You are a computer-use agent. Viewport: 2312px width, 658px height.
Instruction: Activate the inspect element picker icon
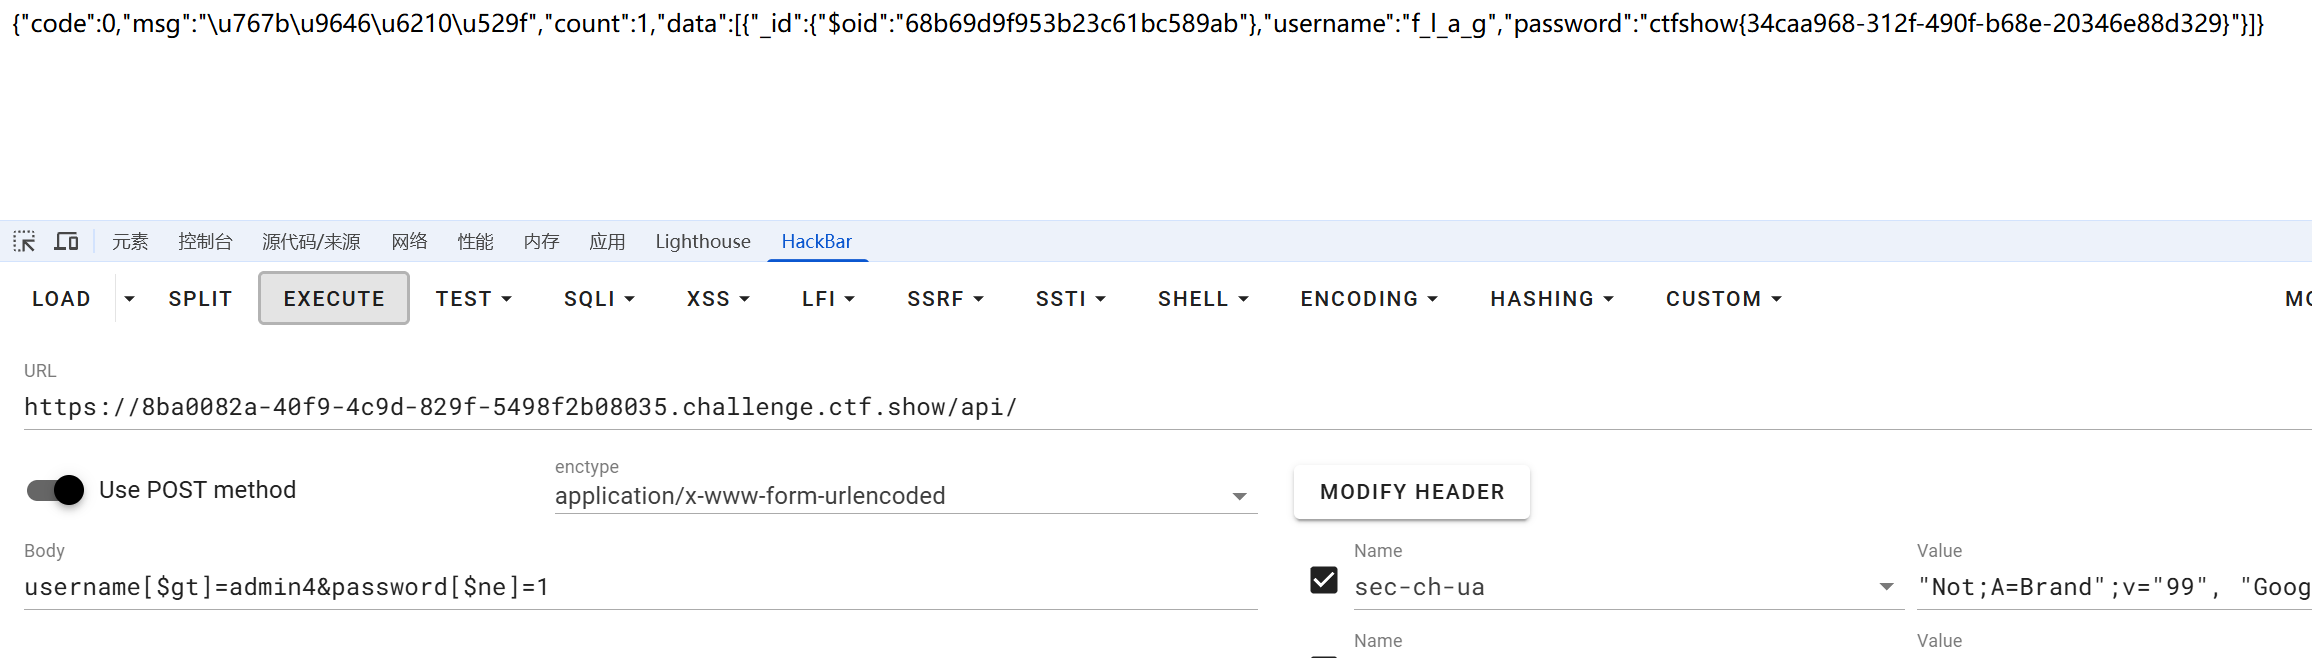pyautogui.click(x=24, y=241)
